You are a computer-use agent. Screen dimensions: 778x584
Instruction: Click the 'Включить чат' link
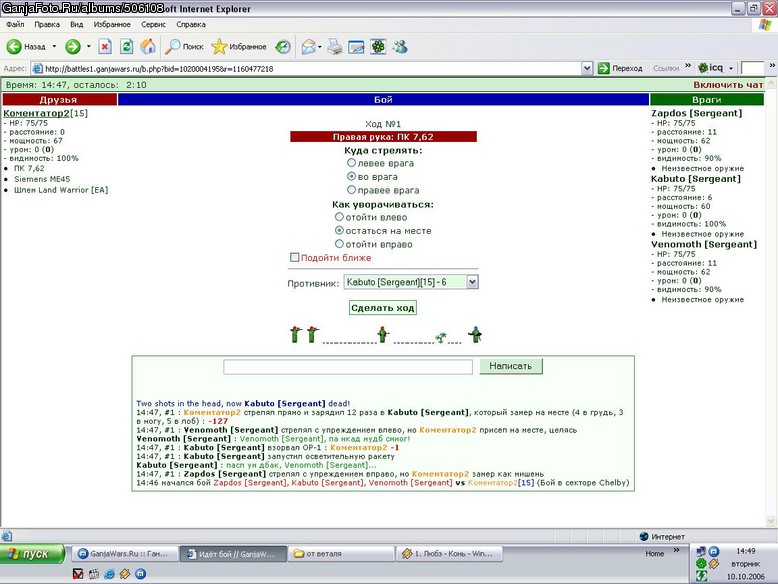coord(728,85)
